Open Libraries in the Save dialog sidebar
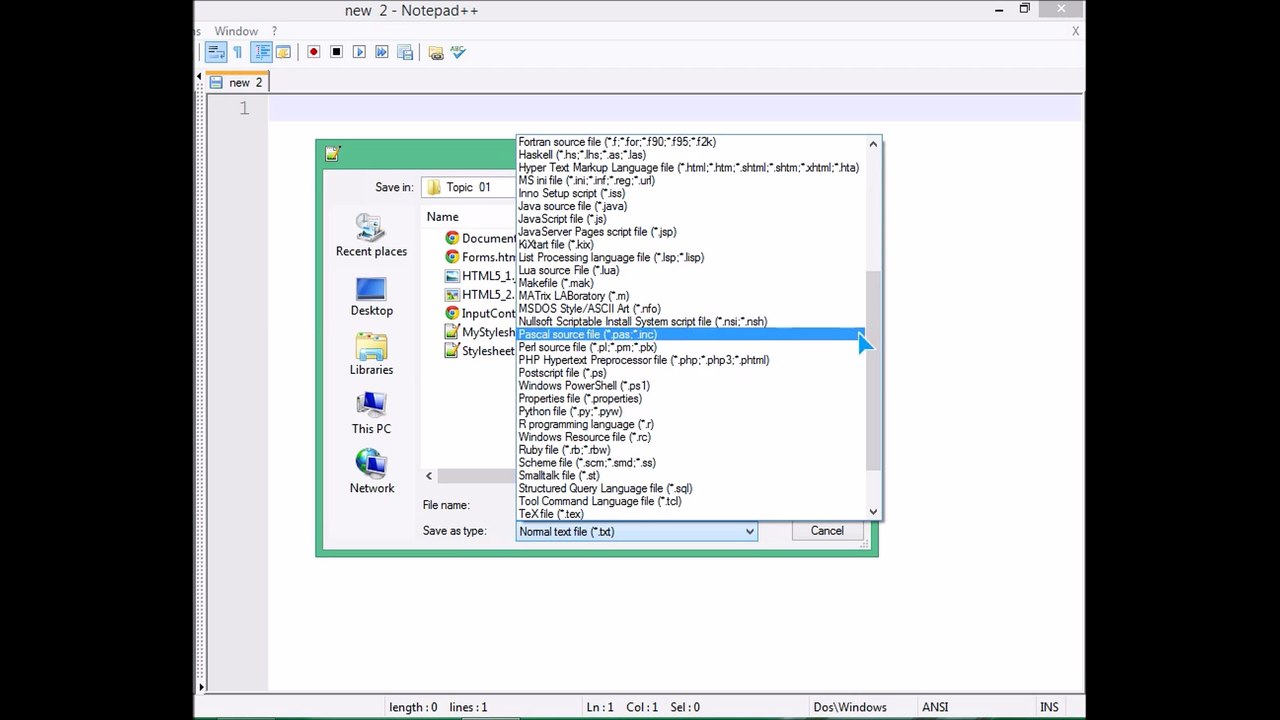Screen dimensions: 1280x720 click(x=371, y=355)
